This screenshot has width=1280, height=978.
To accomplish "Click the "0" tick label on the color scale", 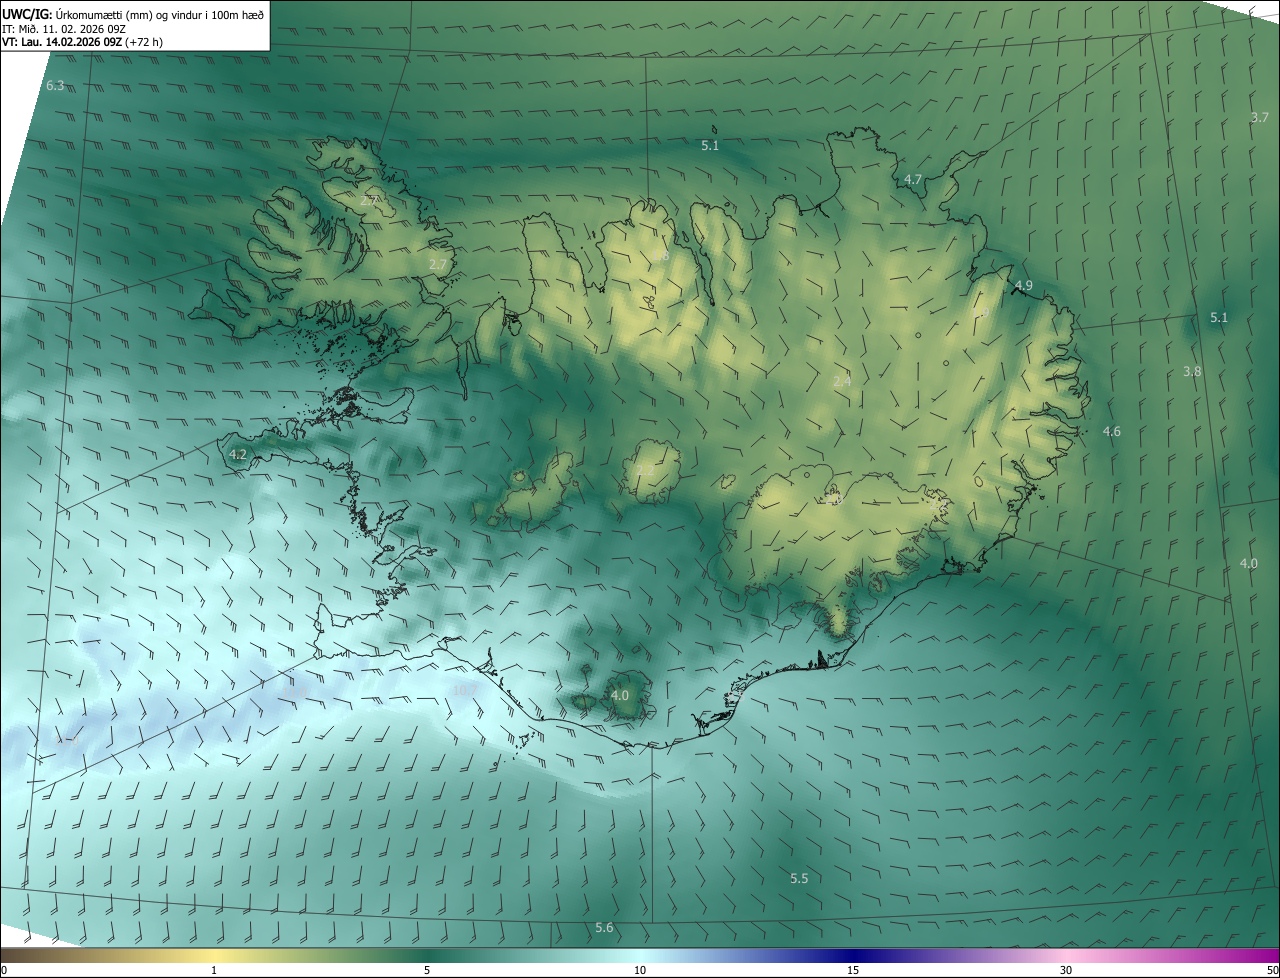I will pos(4,971).
